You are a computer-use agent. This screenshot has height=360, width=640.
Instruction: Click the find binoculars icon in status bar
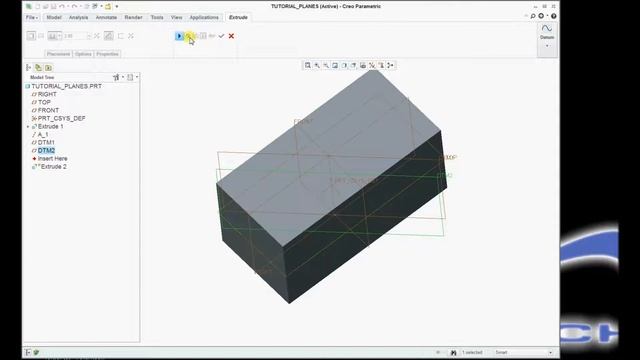(453, 353)
